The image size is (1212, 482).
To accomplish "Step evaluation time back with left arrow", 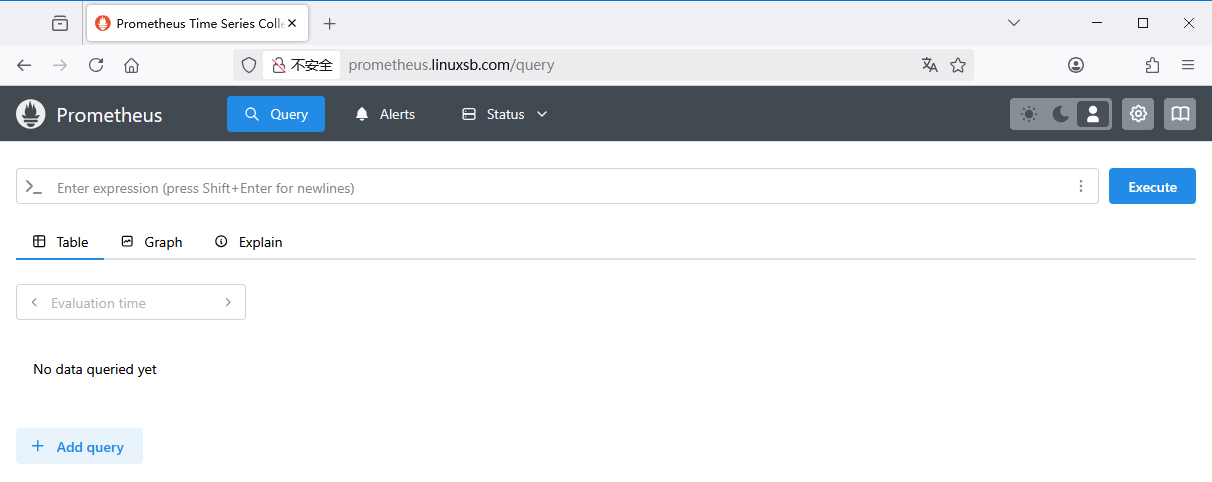I will pos(34,302).
